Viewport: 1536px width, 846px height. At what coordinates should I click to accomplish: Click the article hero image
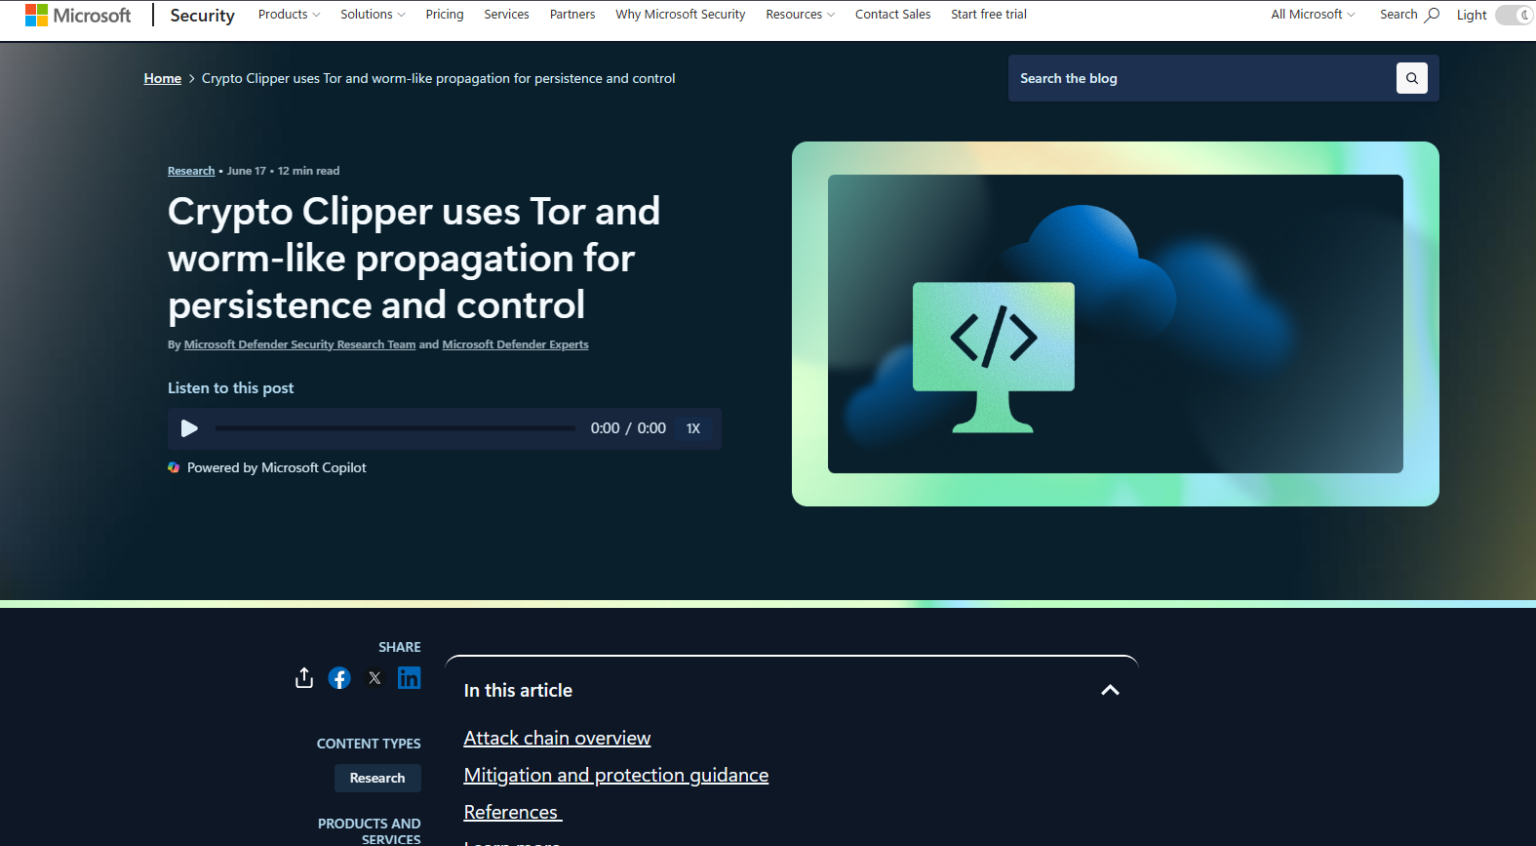[1115, 324]
